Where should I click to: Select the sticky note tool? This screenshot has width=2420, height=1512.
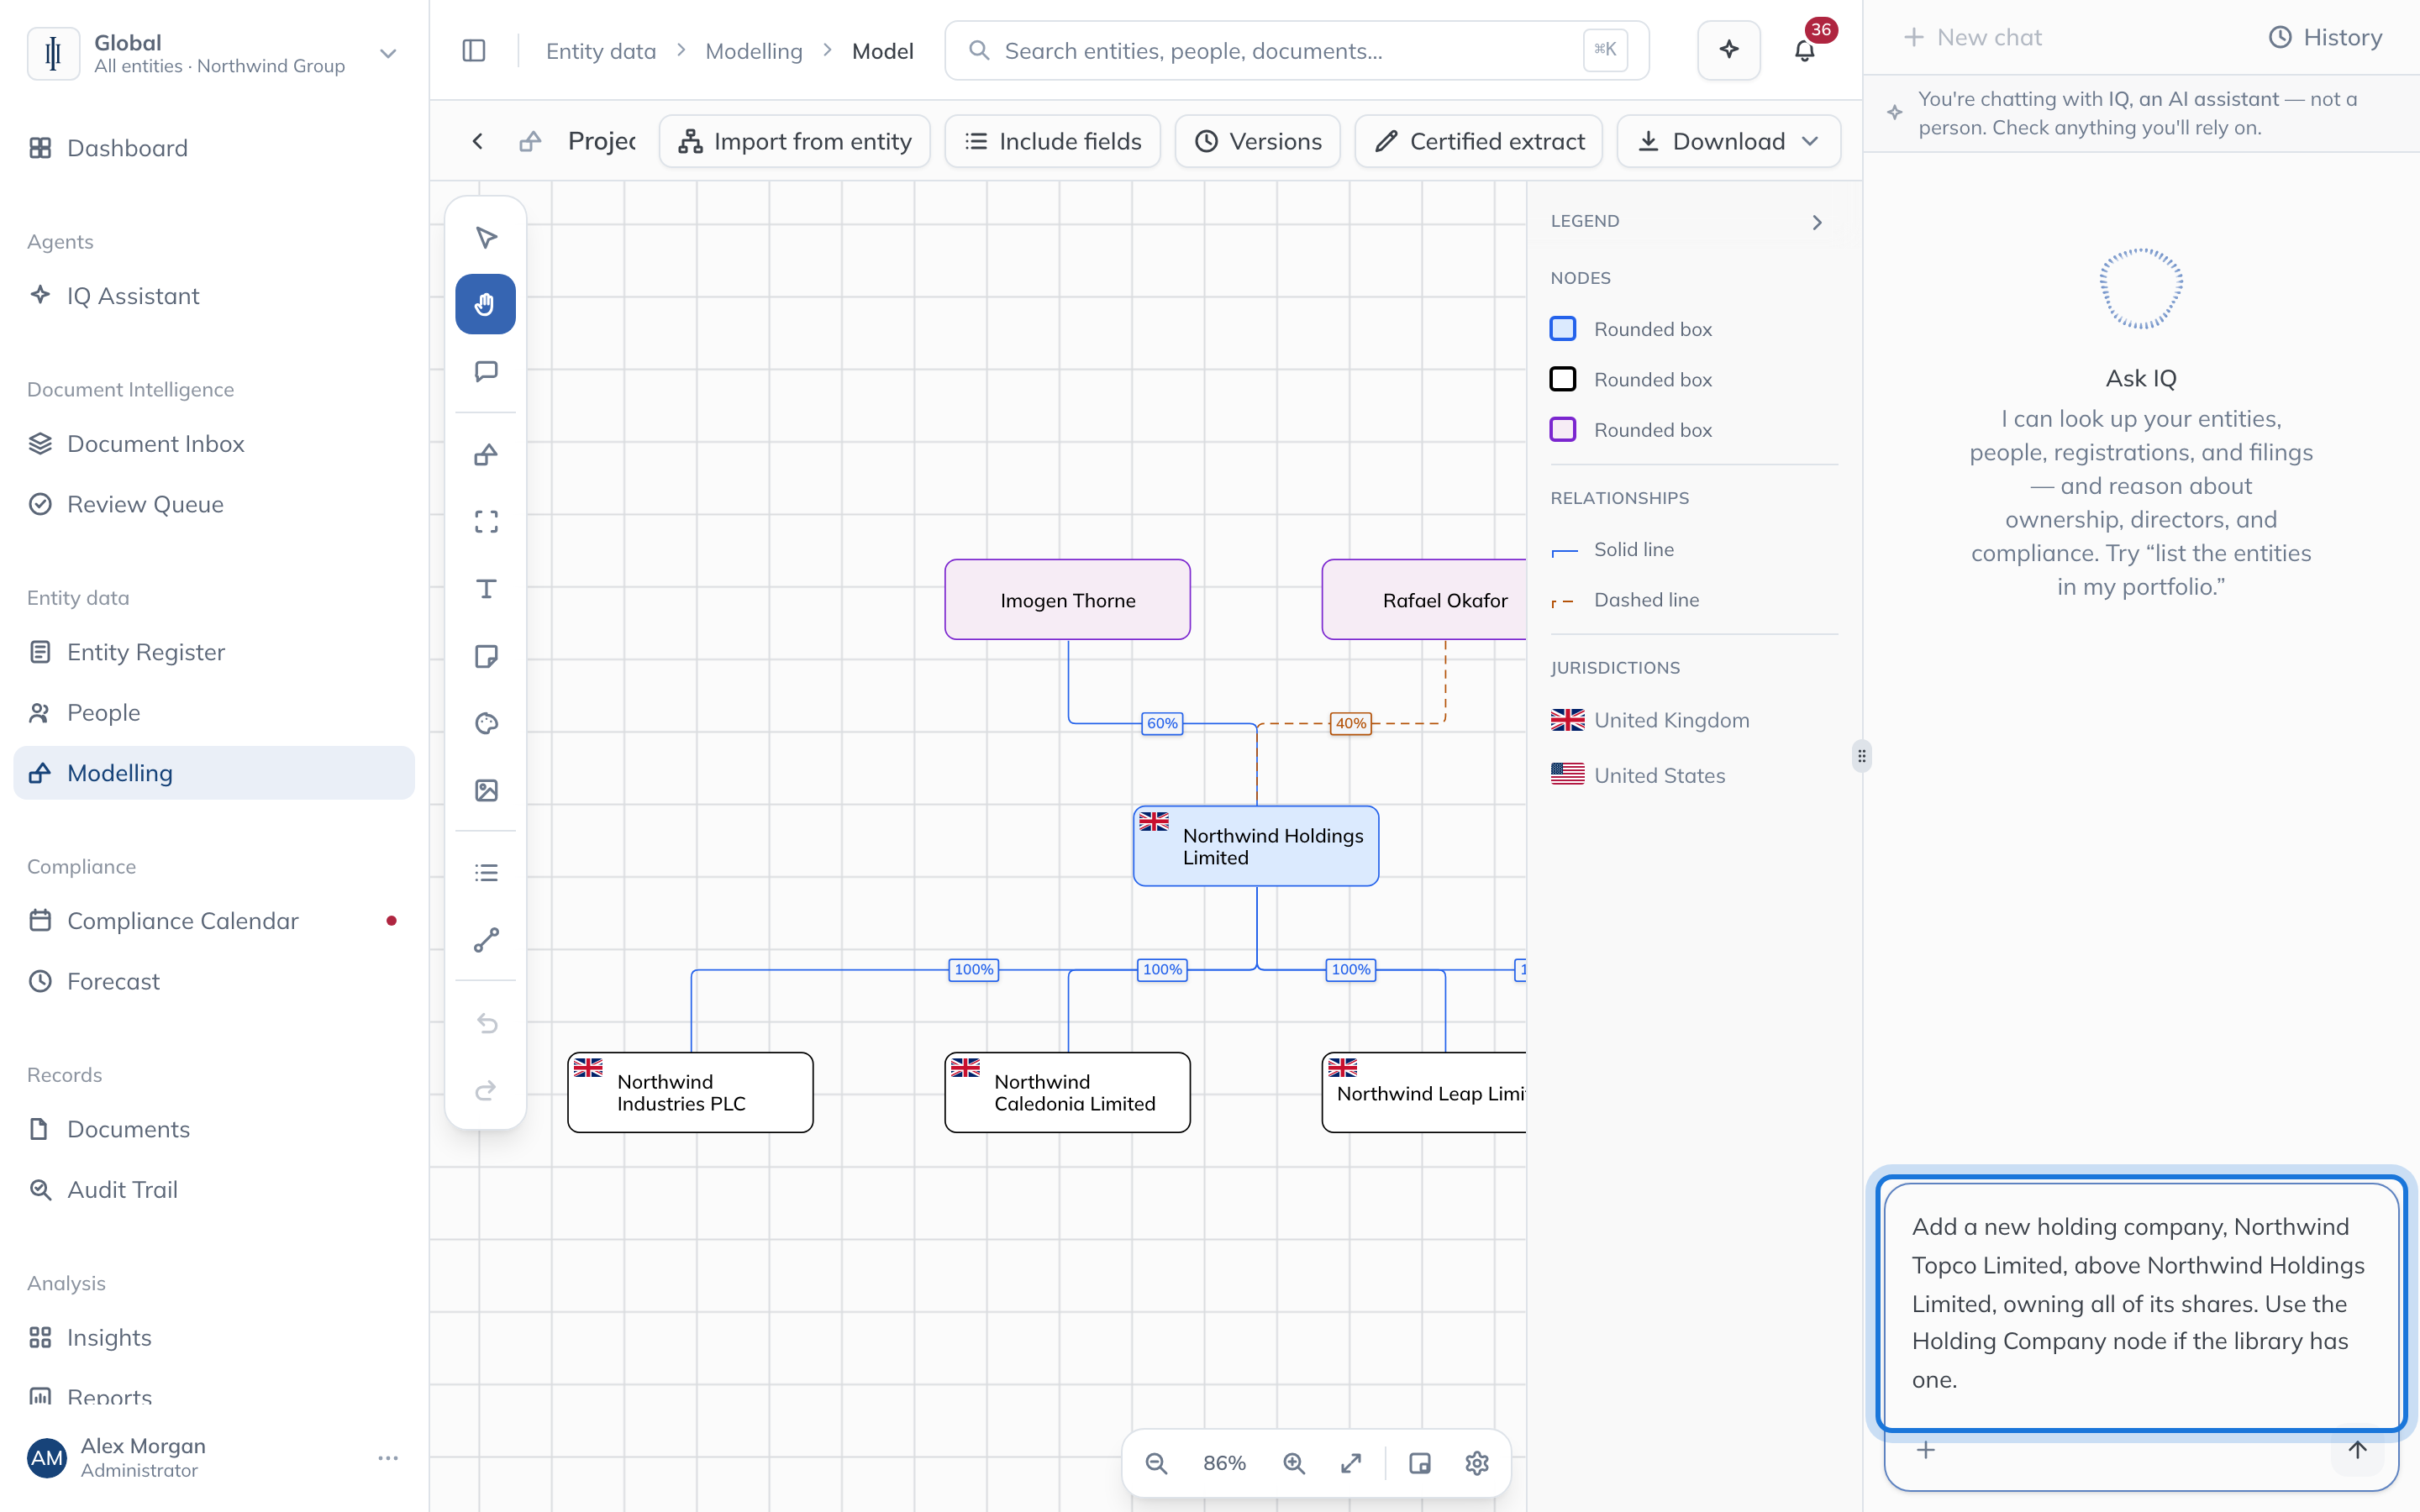486,656
